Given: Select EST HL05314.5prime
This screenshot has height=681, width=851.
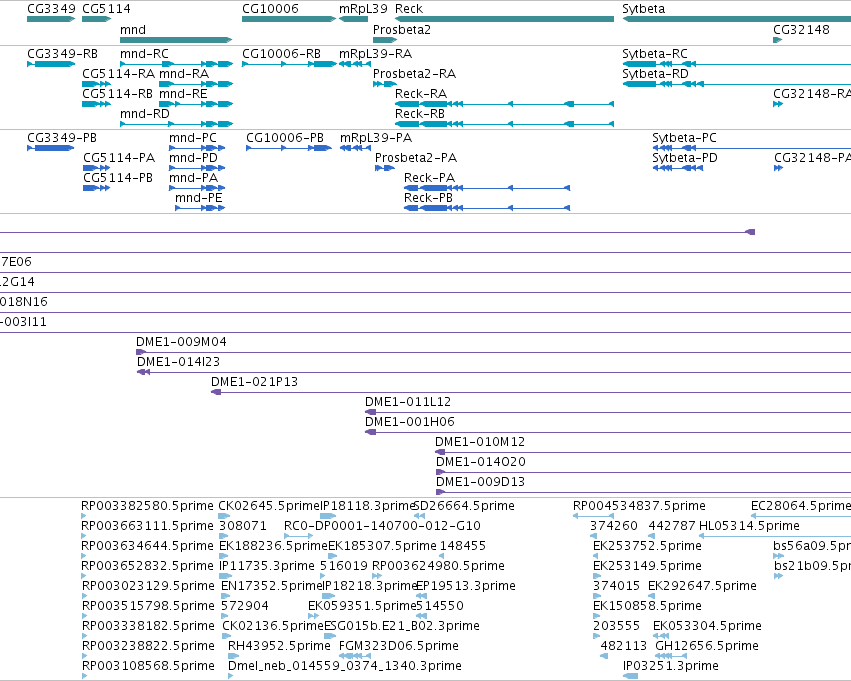Looking at the screenshot, I should point(749,526).
